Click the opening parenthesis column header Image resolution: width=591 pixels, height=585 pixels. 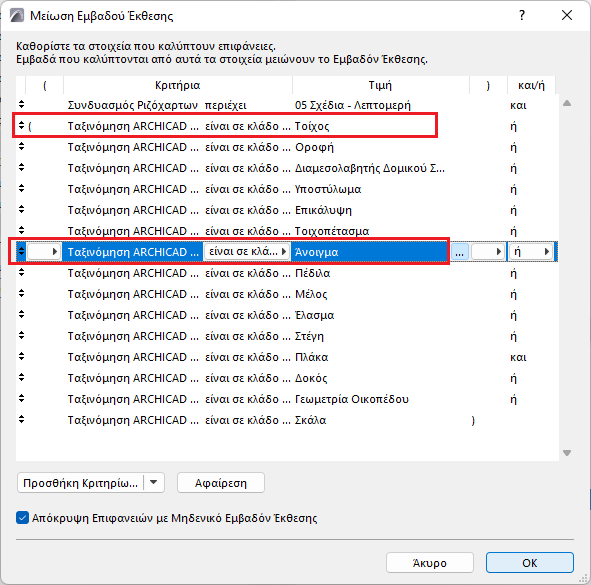click(44, 85)
